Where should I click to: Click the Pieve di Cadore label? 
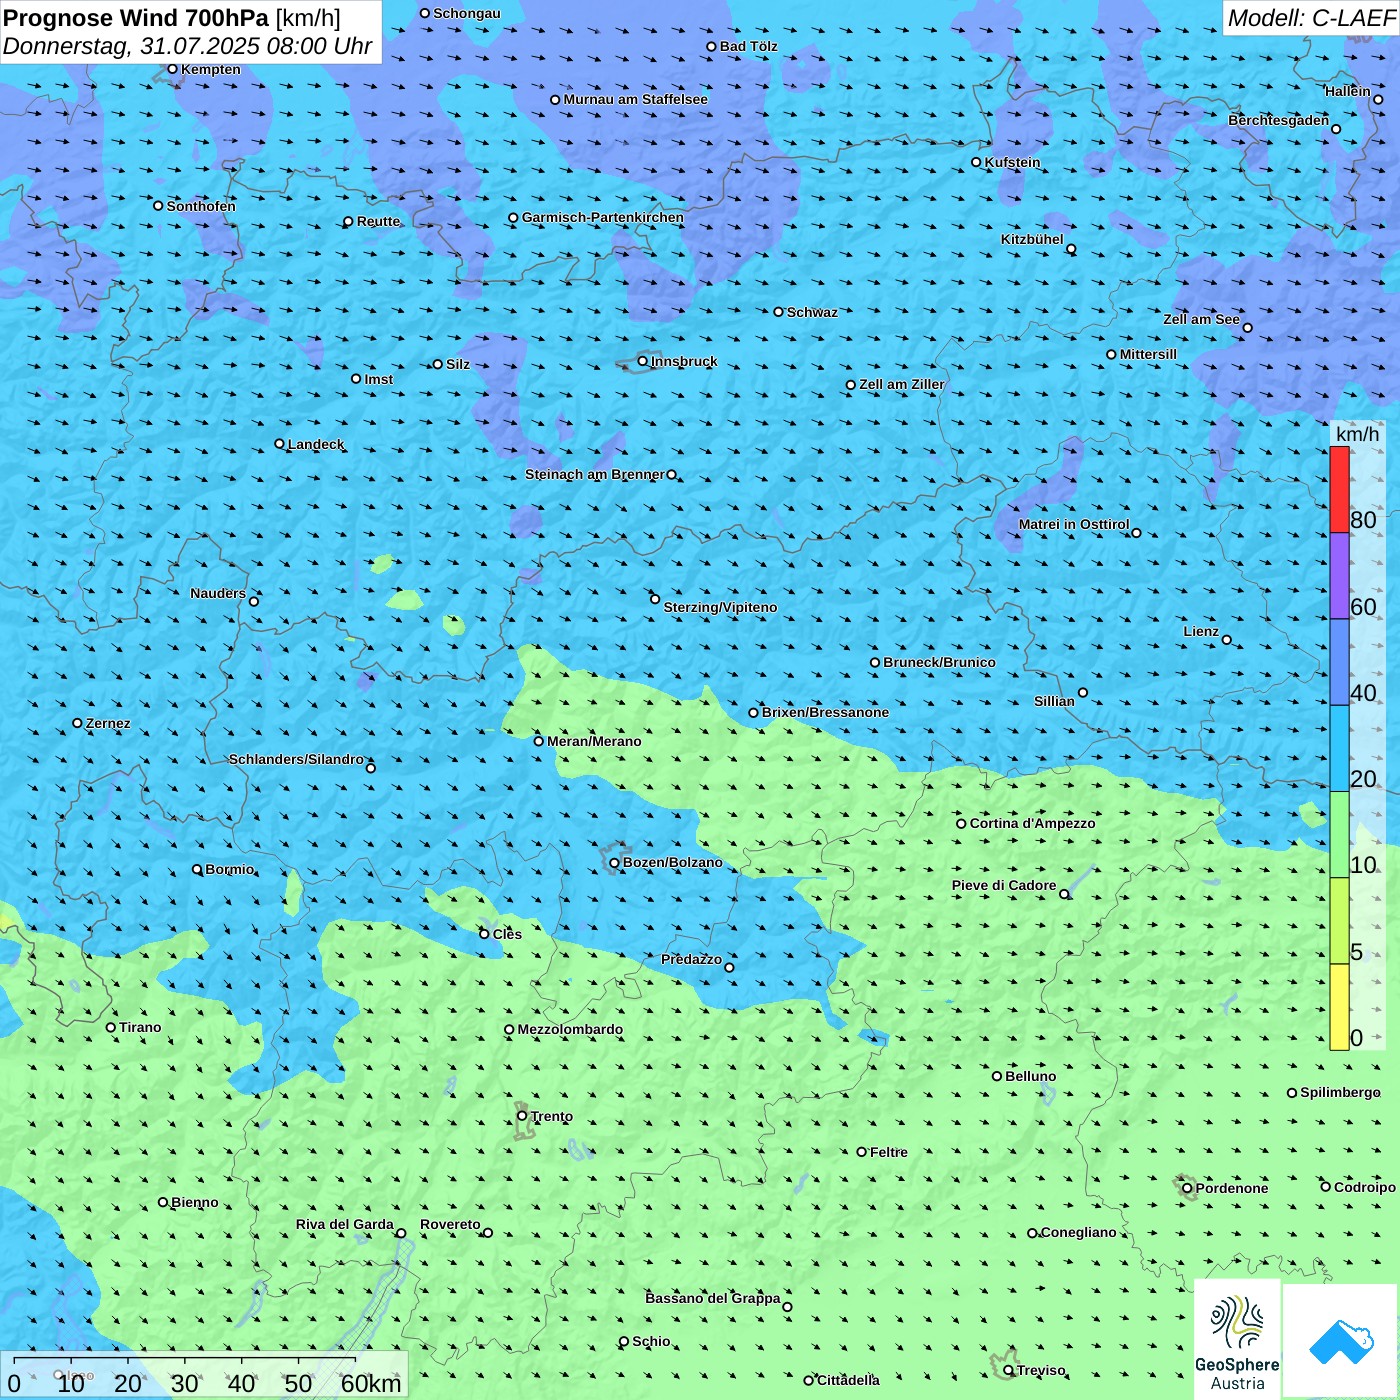click(x=1004, y=885)
